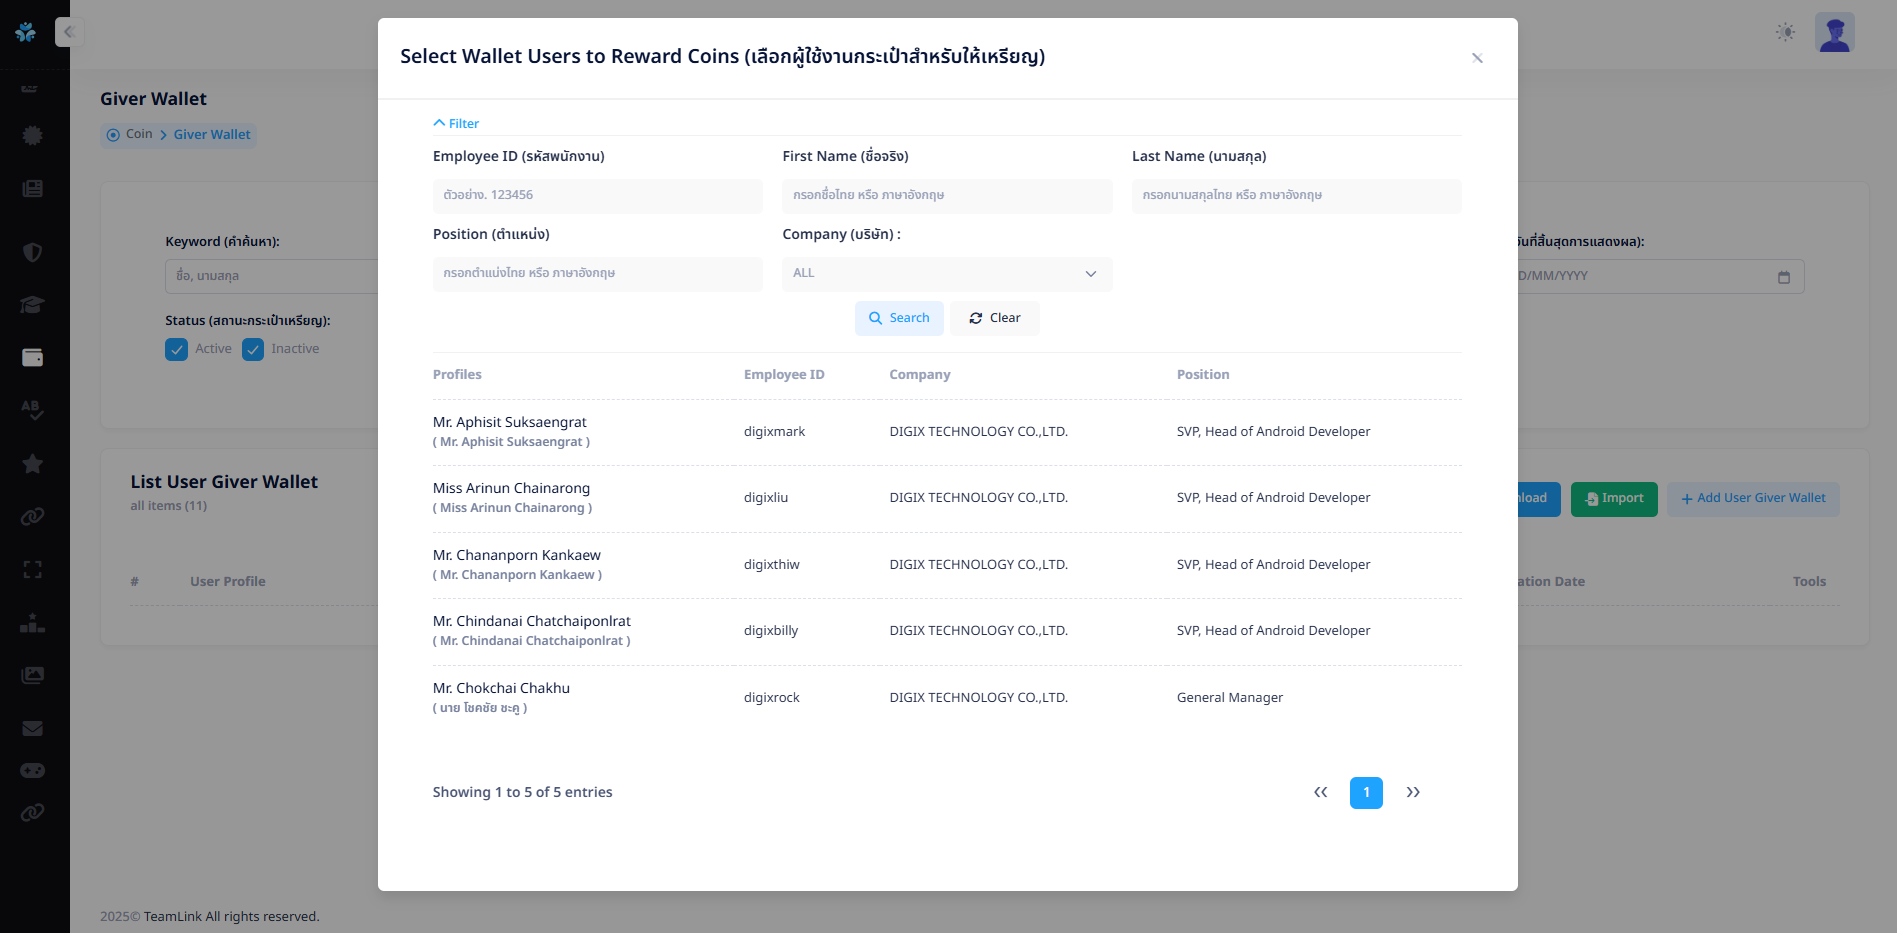The width and height of the screenshot is (1897, 933).
Task: Uncheck the Inactive status checkbox
Action: pyautogui.click(x=253, y=349)
